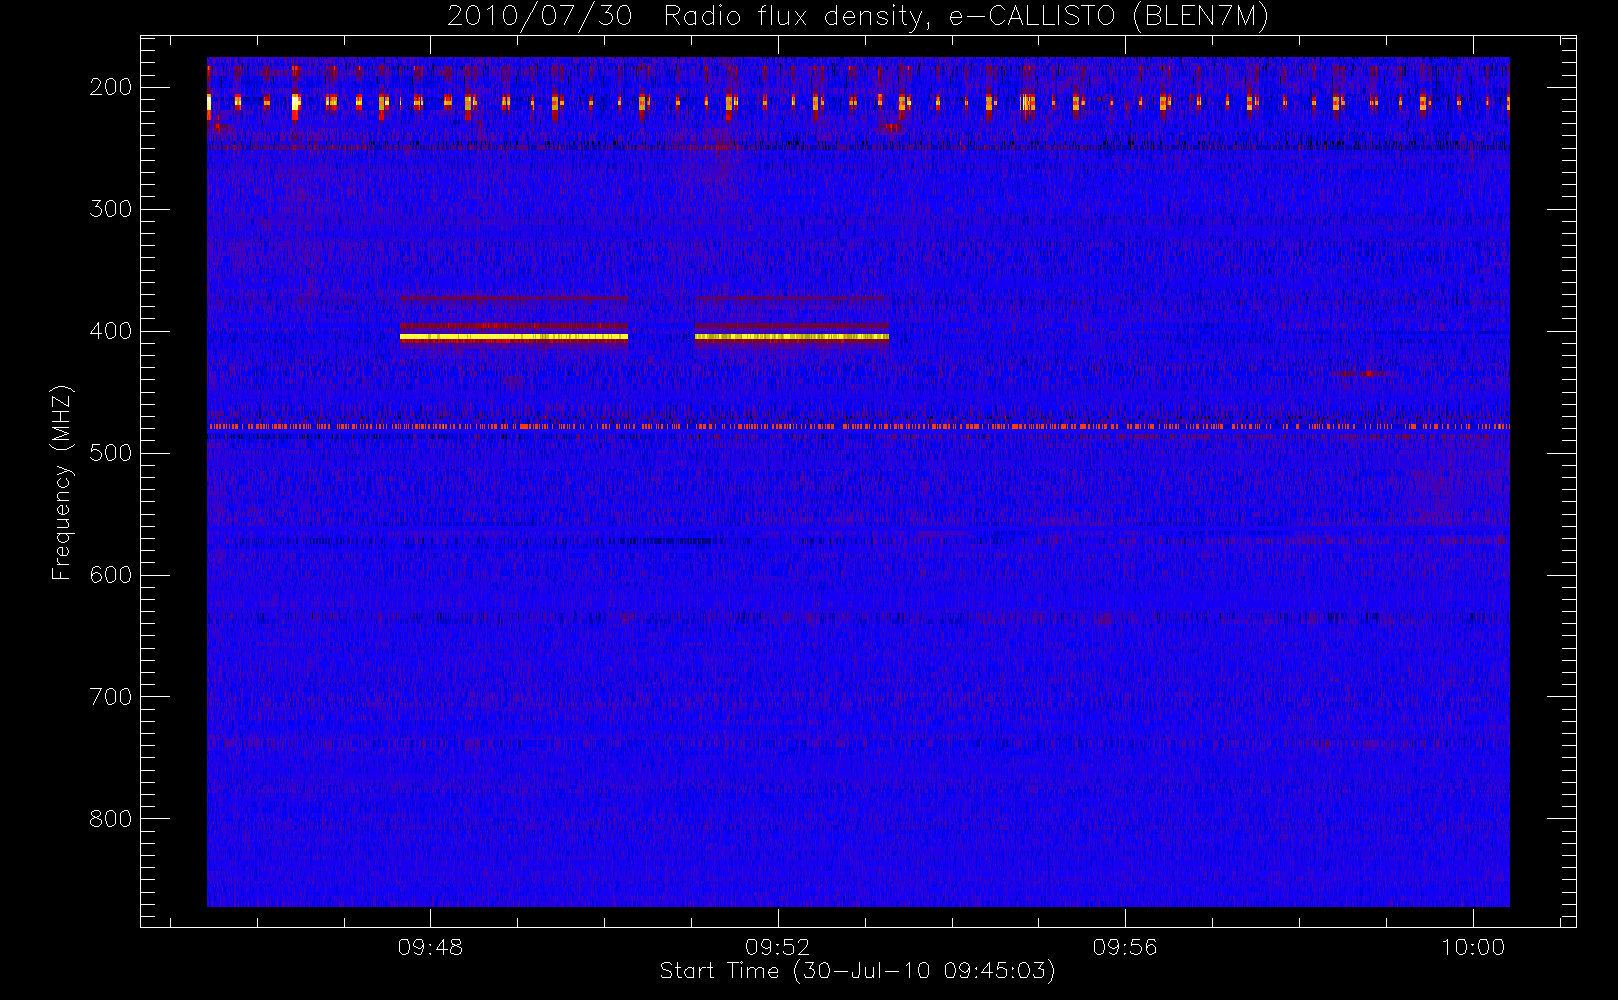The height and width of the screenshot is (1000, 1618).
Task: Click the '600' frequency axis label
Action: click(x=110, y=575)
